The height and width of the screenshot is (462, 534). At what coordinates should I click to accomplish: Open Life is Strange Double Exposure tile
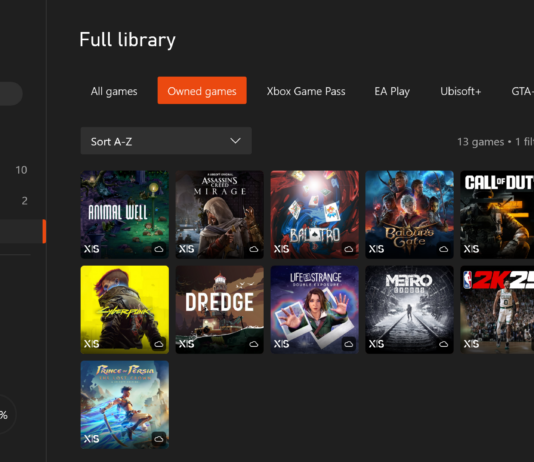(x=315, y=309)
